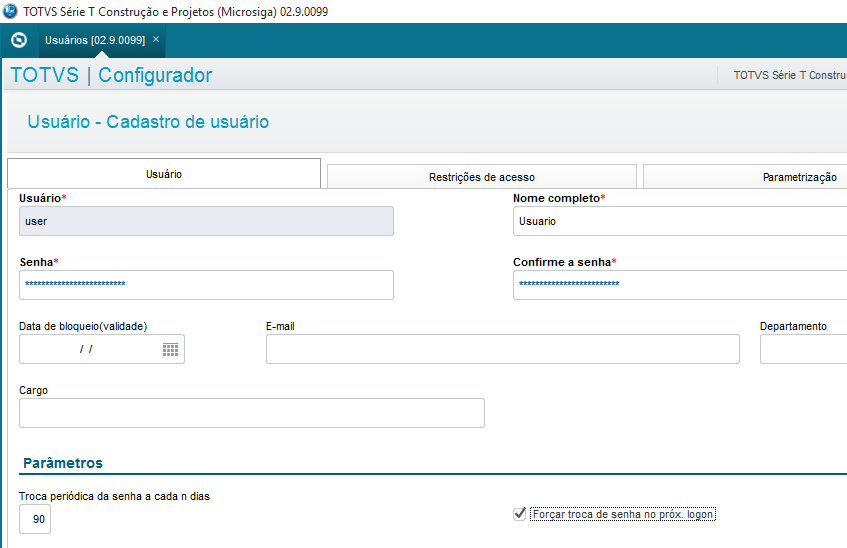Viewport: 847px width, 548px height.
Task: Click the Cargo input field
Action: (252, 413)
